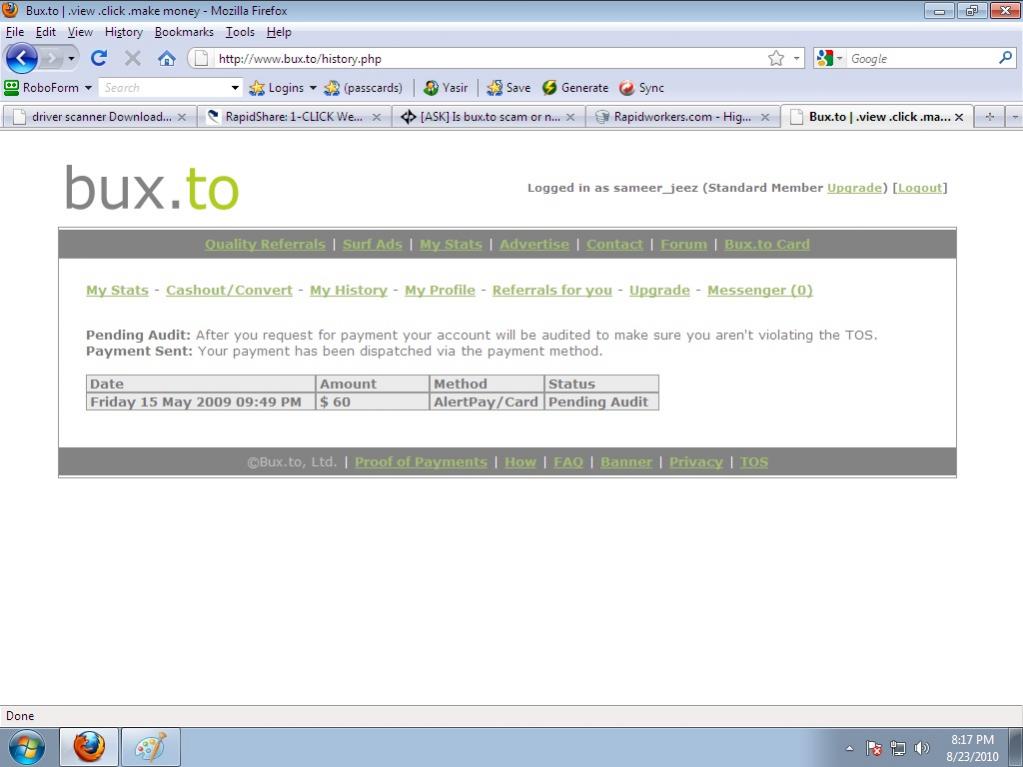Viewport: 1023px width, 767px height.
Task: Open the URL bar history dropdown arrow
Action: (x=796, y=58)
